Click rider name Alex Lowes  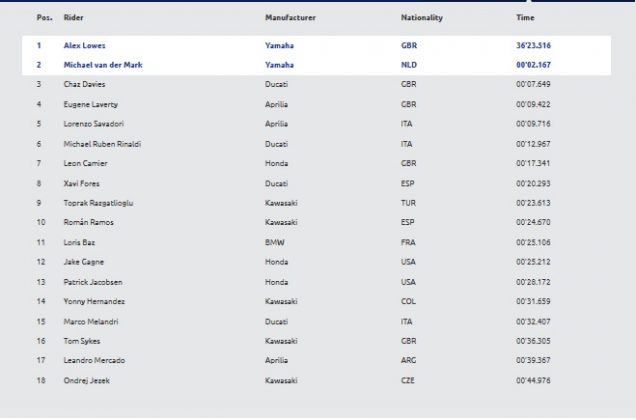[x=84, y=45]
